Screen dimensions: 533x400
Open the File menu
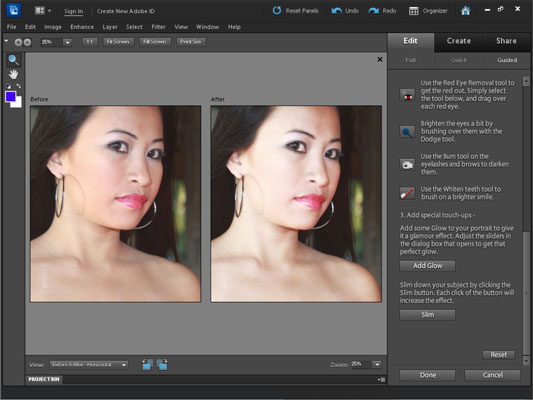[11, 27]
